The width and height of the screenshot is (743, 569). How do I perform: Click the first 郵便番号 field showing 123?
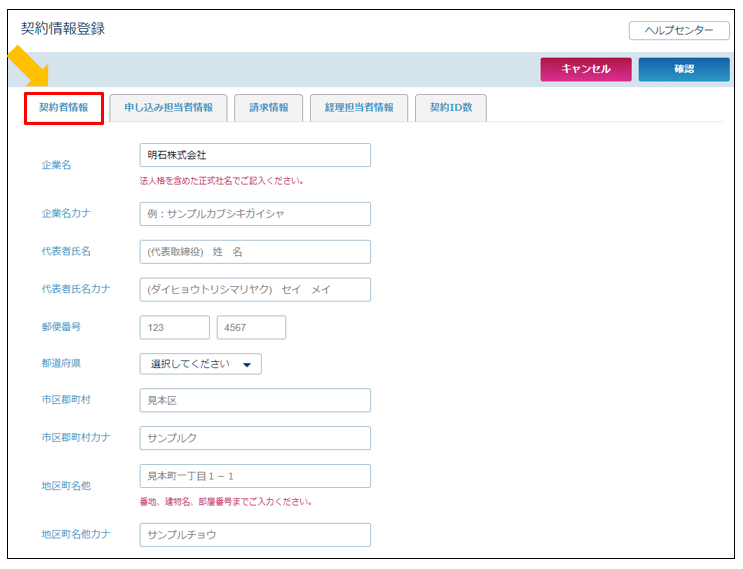coord(174,327)
